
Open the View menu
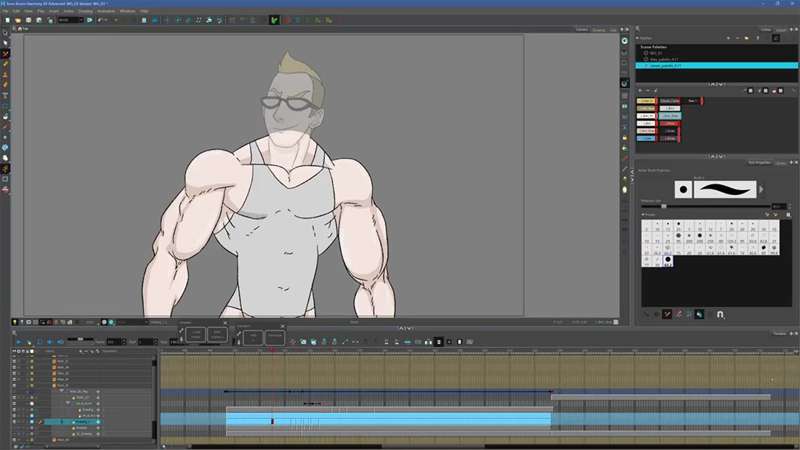tap(29, 11)
